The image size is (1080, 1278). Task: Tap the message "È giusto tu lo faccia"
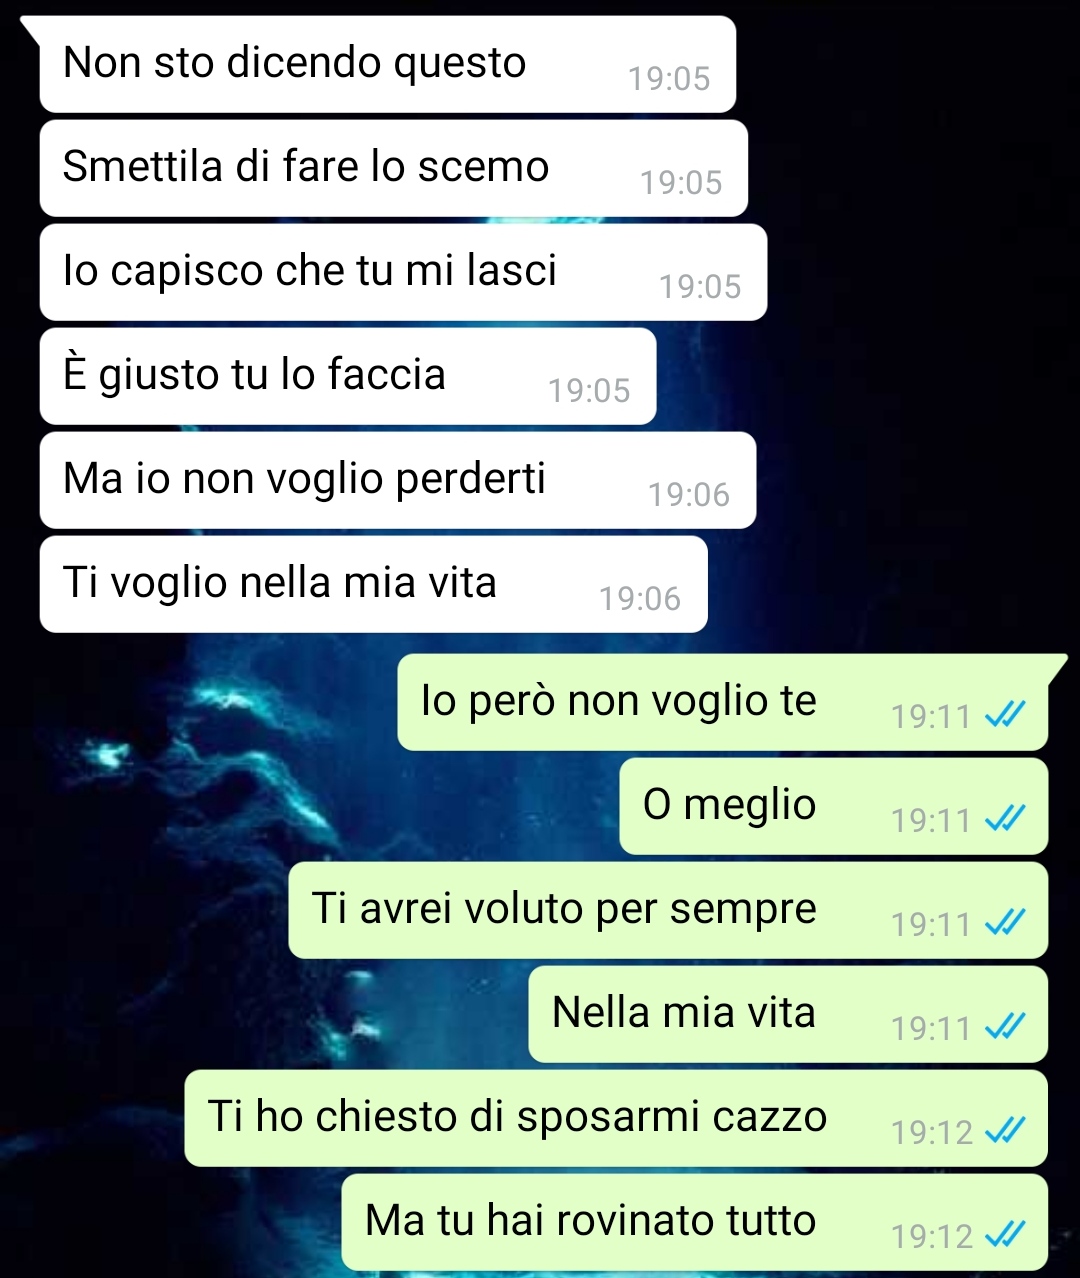pos(348,376)
